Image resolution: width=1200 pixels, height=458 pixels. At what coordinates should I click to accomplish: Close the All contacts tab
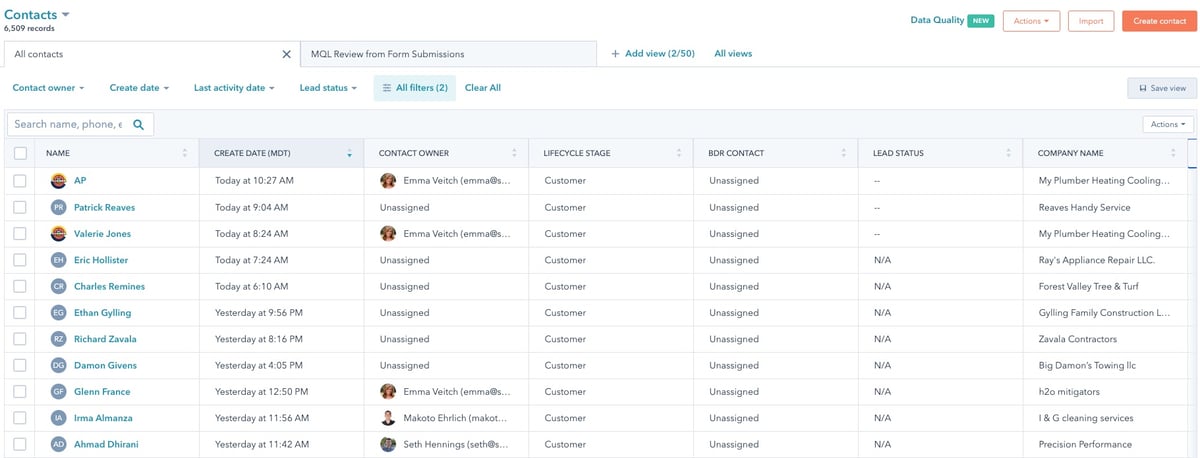tap(287, 54)
